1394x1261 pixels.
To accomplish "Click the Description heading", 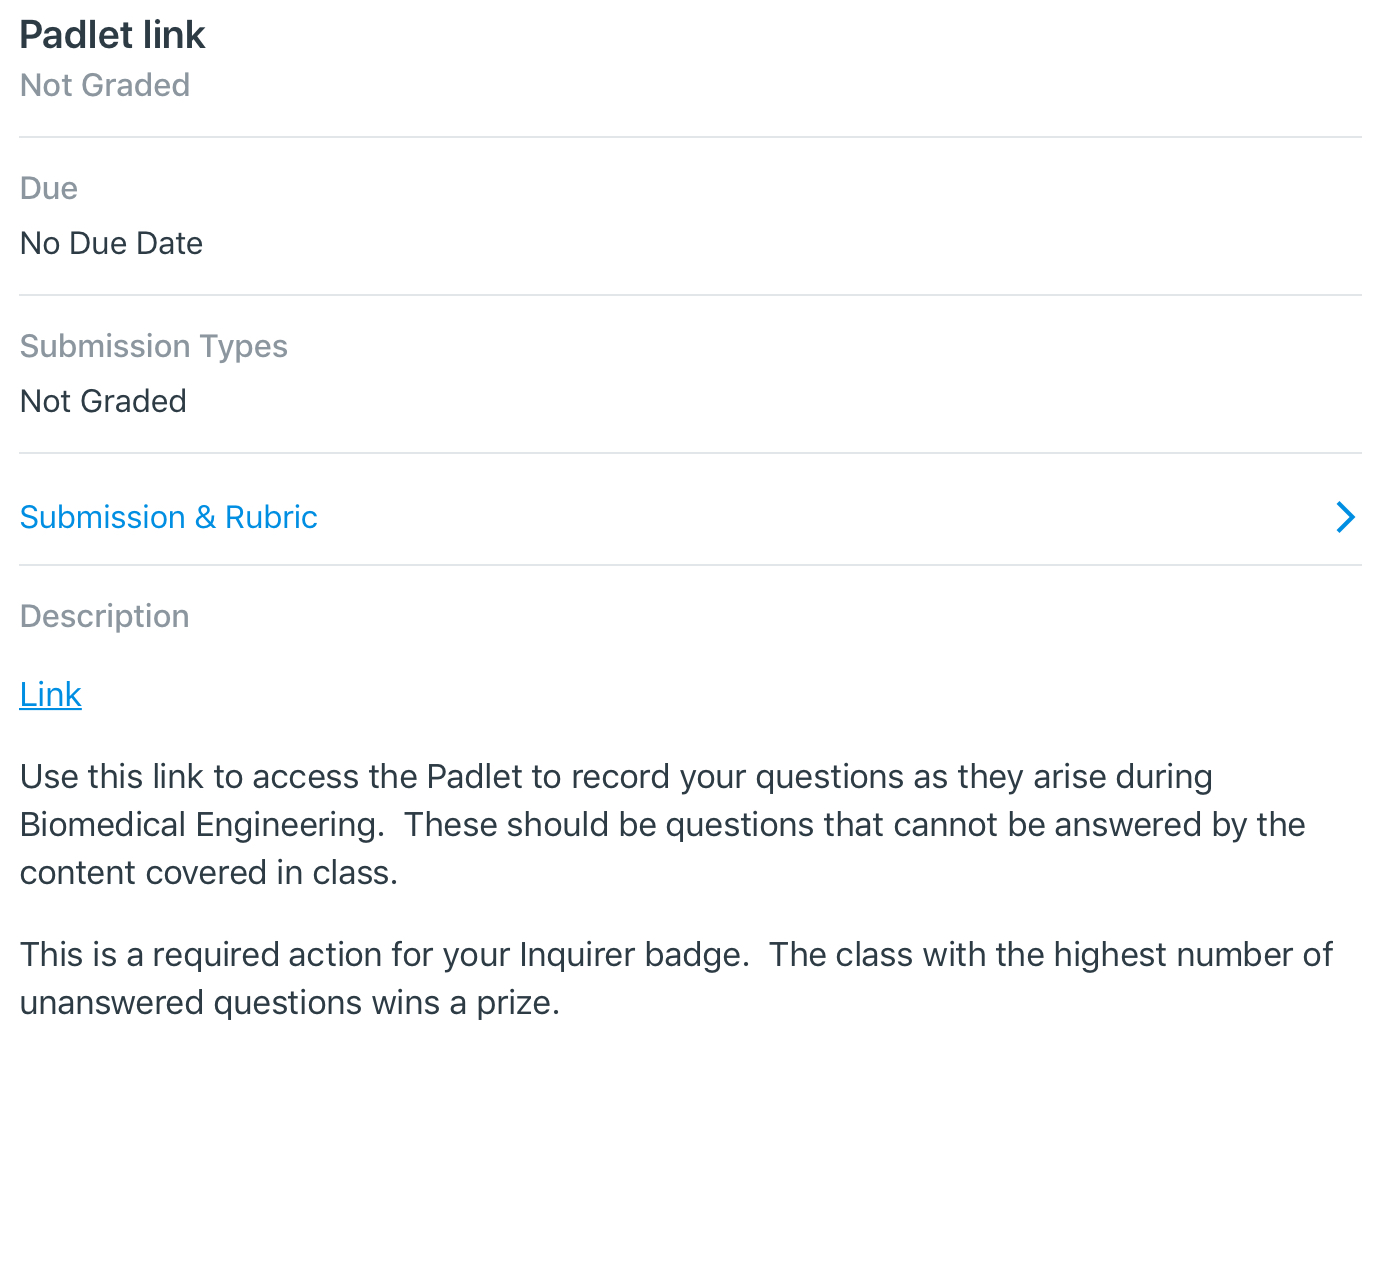I will (x=104, y=616).
